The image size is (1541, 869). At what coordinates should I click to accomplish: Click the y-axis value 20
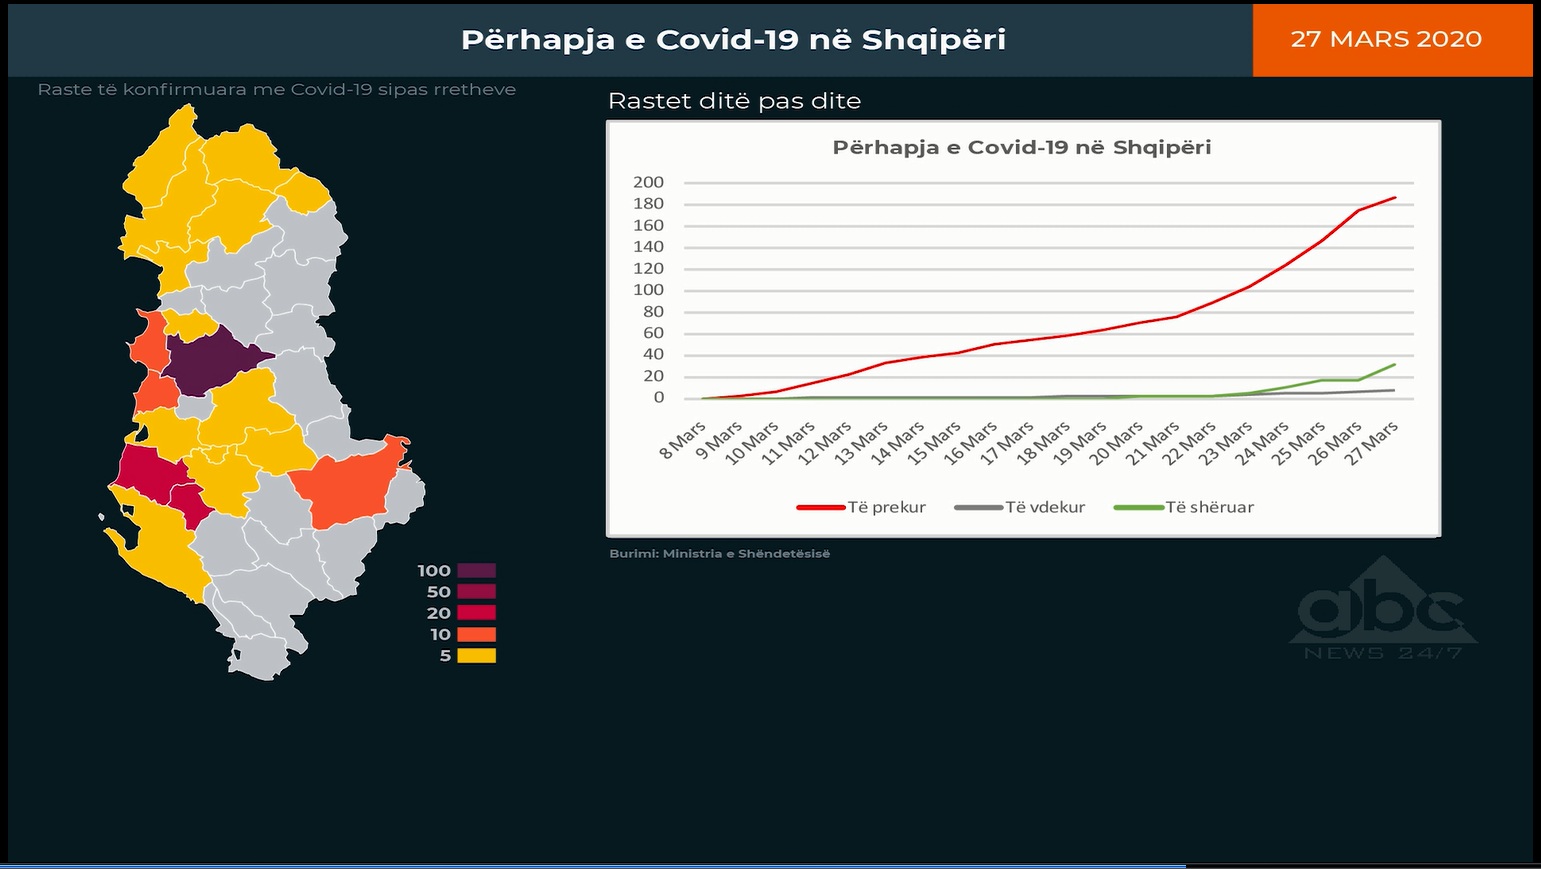click(653, 376)
